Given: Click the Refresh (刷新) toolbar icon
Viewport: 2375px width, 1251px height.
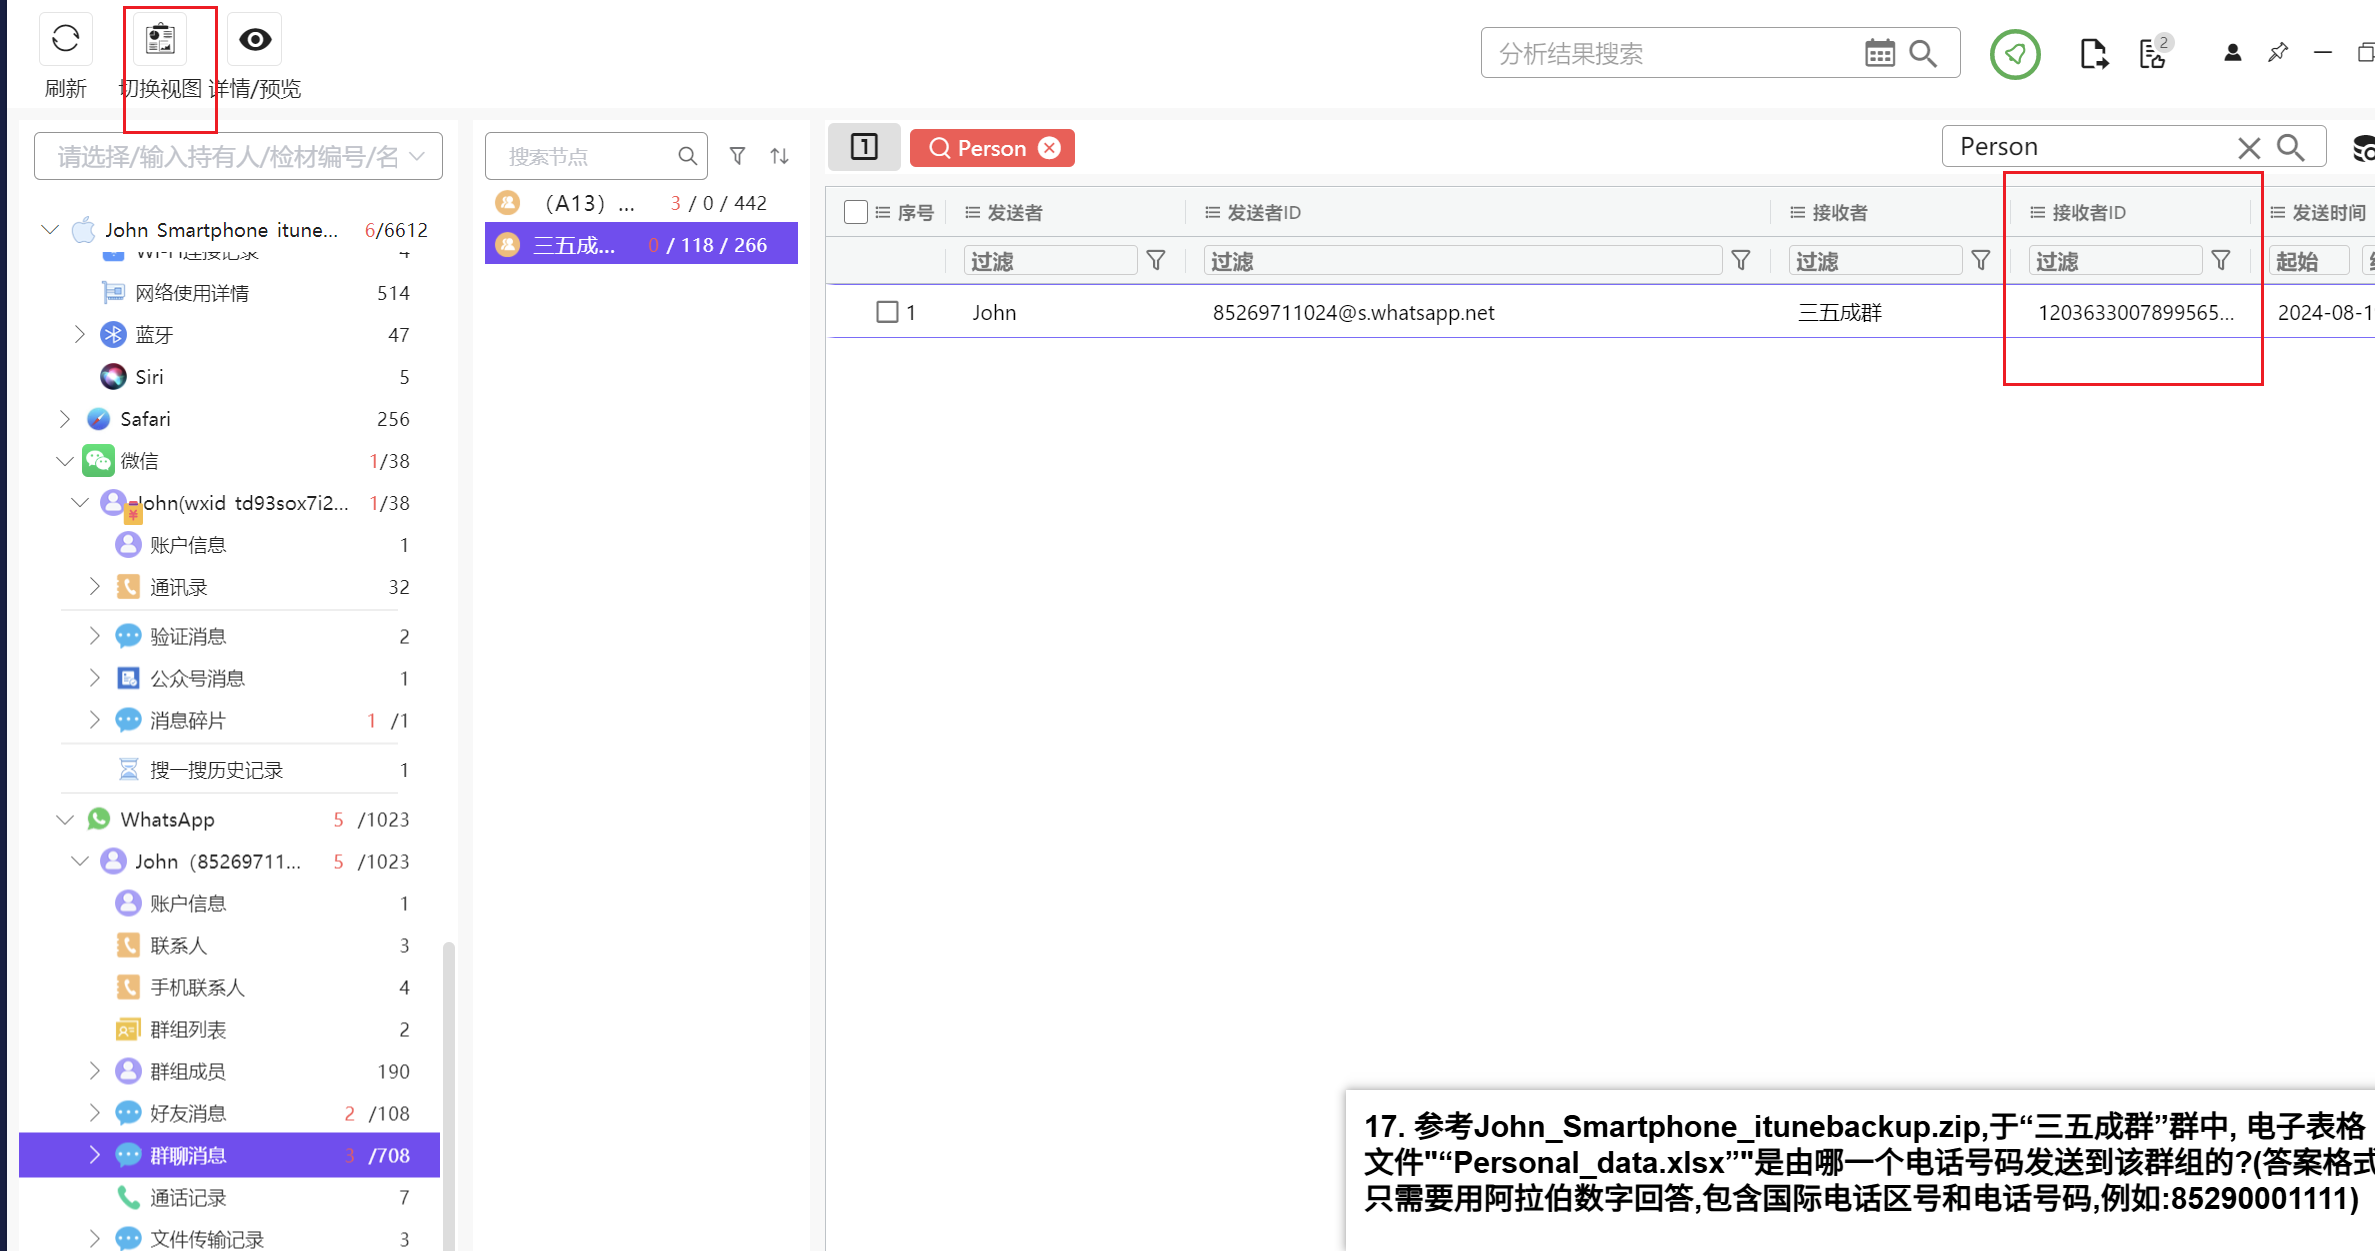Looking at the screenshot, I should pyautogui.click(x=65, y=40).
